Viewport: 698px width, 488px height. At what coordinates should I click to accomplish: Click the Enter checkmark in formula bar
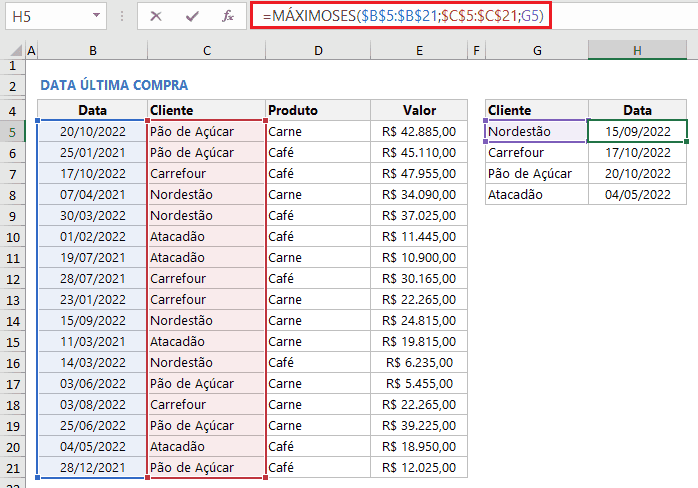pyautogui.click(x=192, y=16)
